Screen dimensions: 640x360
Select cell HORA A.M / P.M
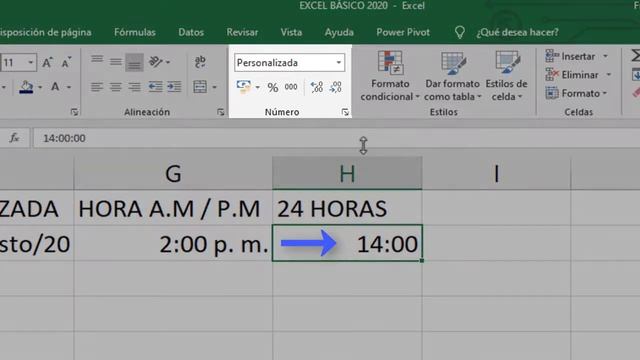173,208
